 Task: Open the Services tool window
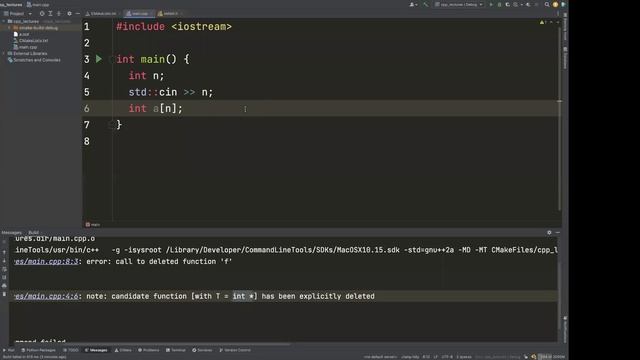coord(202,350)
